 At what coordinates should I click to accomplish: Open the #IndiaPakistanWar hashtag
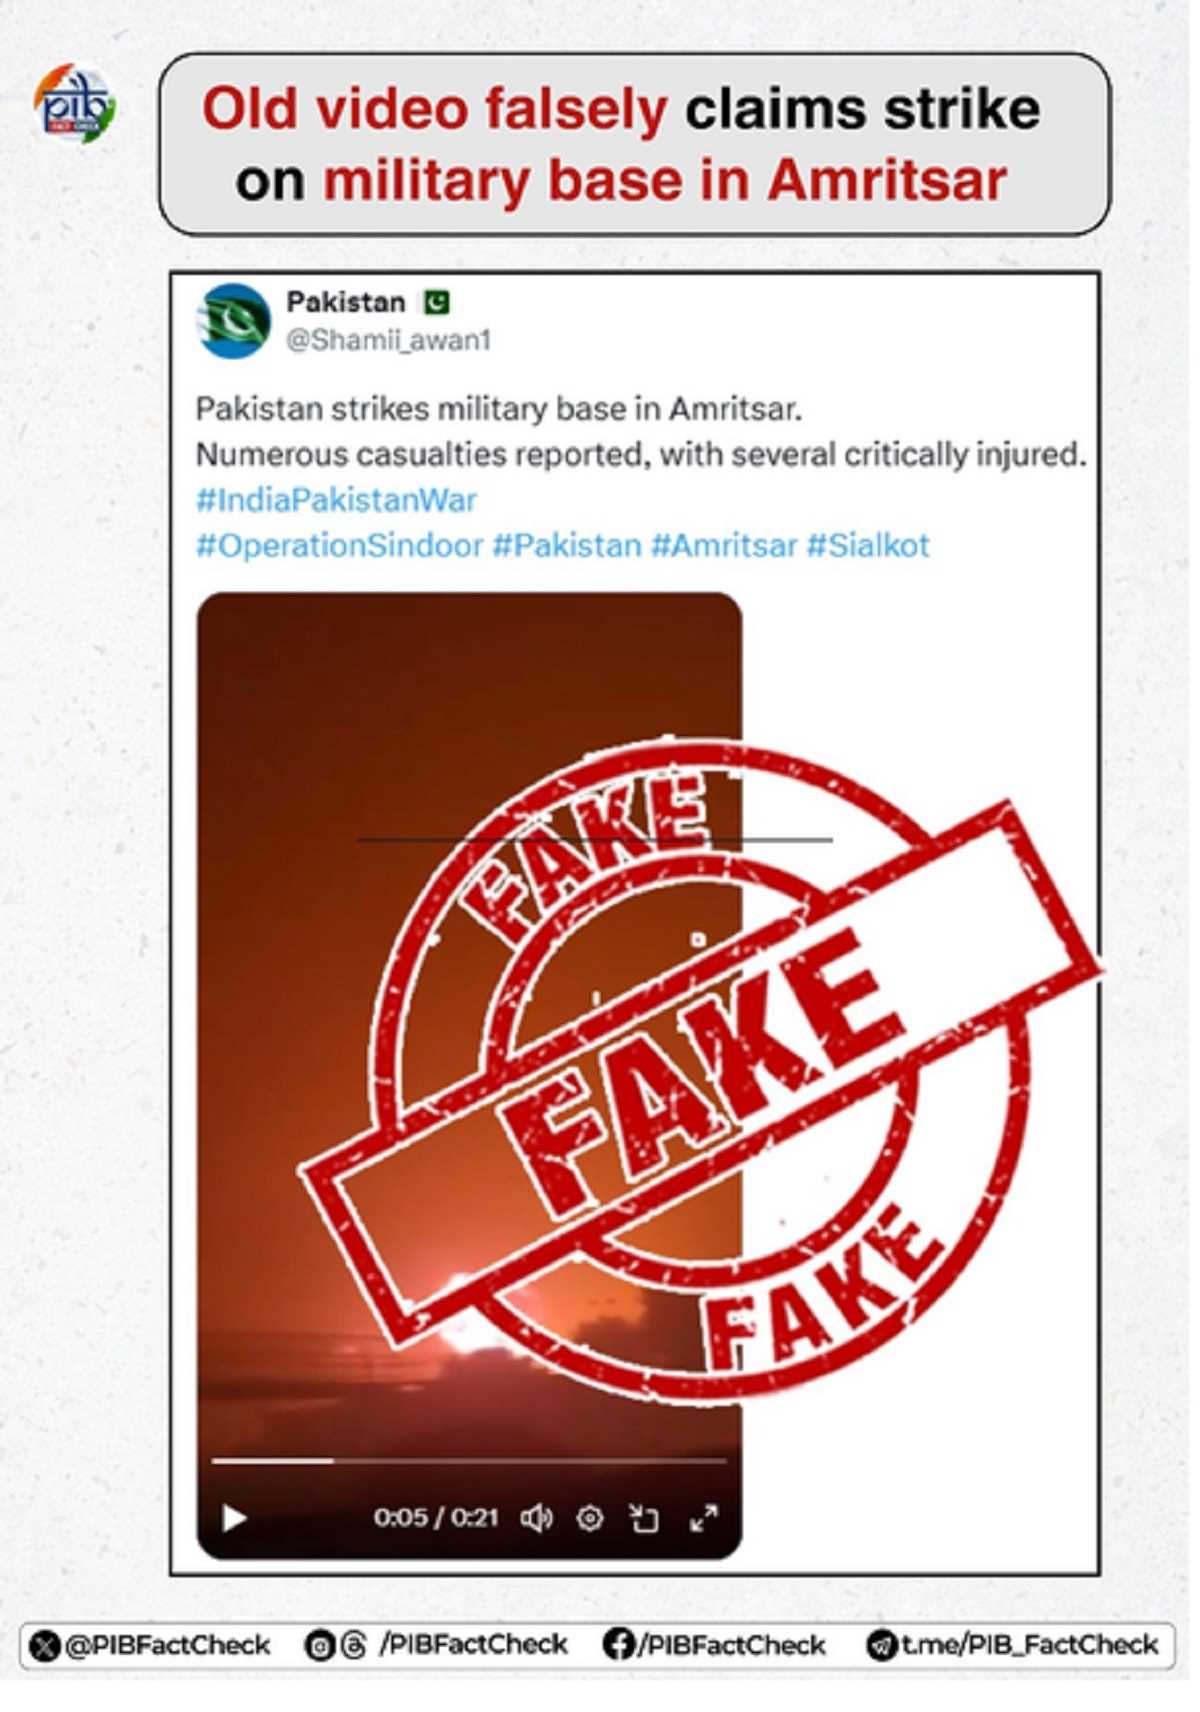tap(336, 499)
